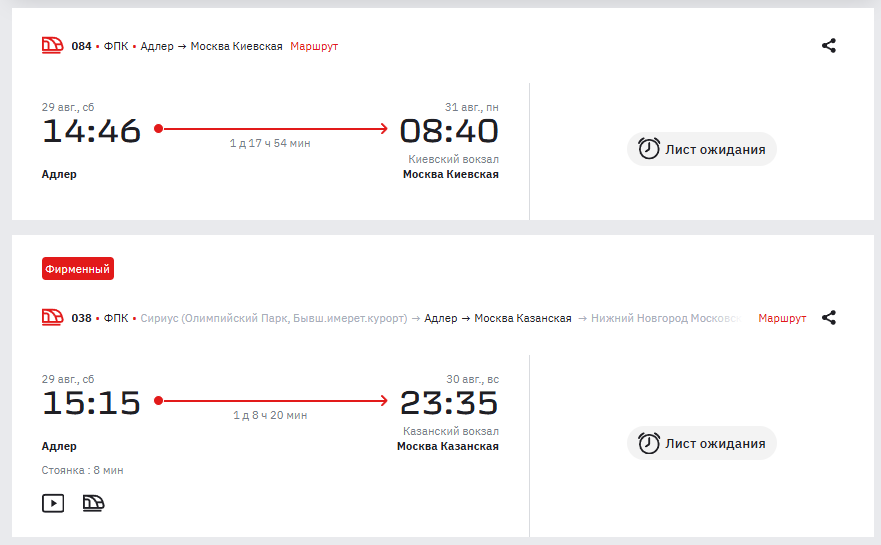Open Маршрут link for train 084
Image resolution: width=881 pixels, height=545 pixels.
coord(314,46)
